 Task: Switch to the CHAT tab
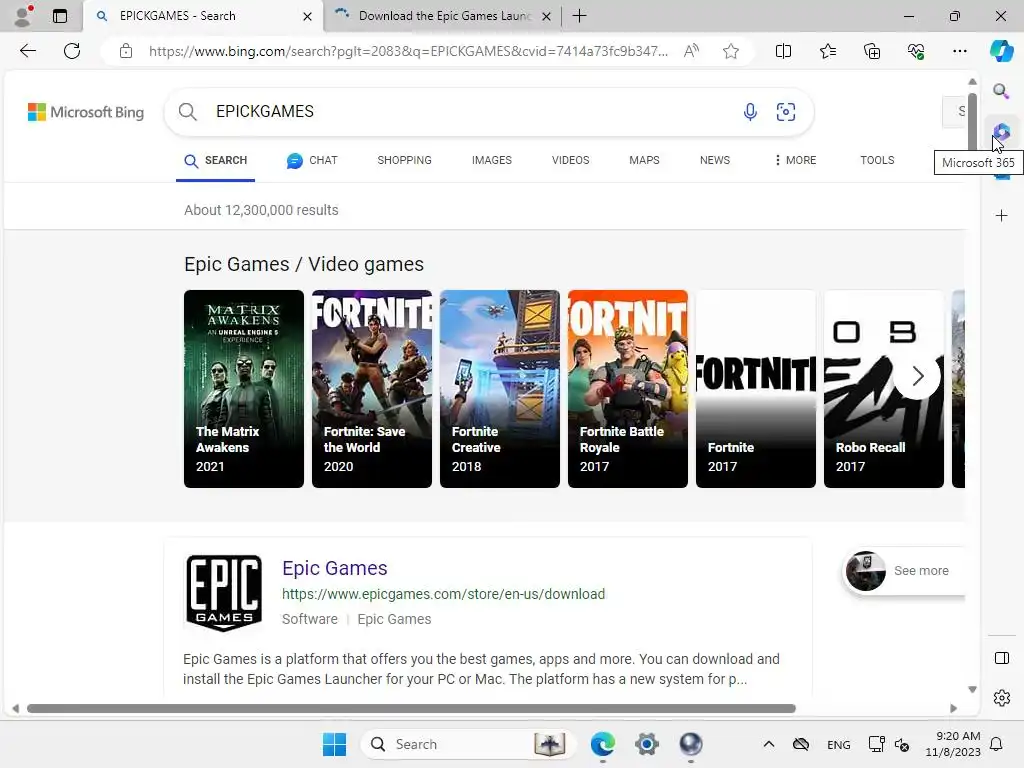coord(312,160)
